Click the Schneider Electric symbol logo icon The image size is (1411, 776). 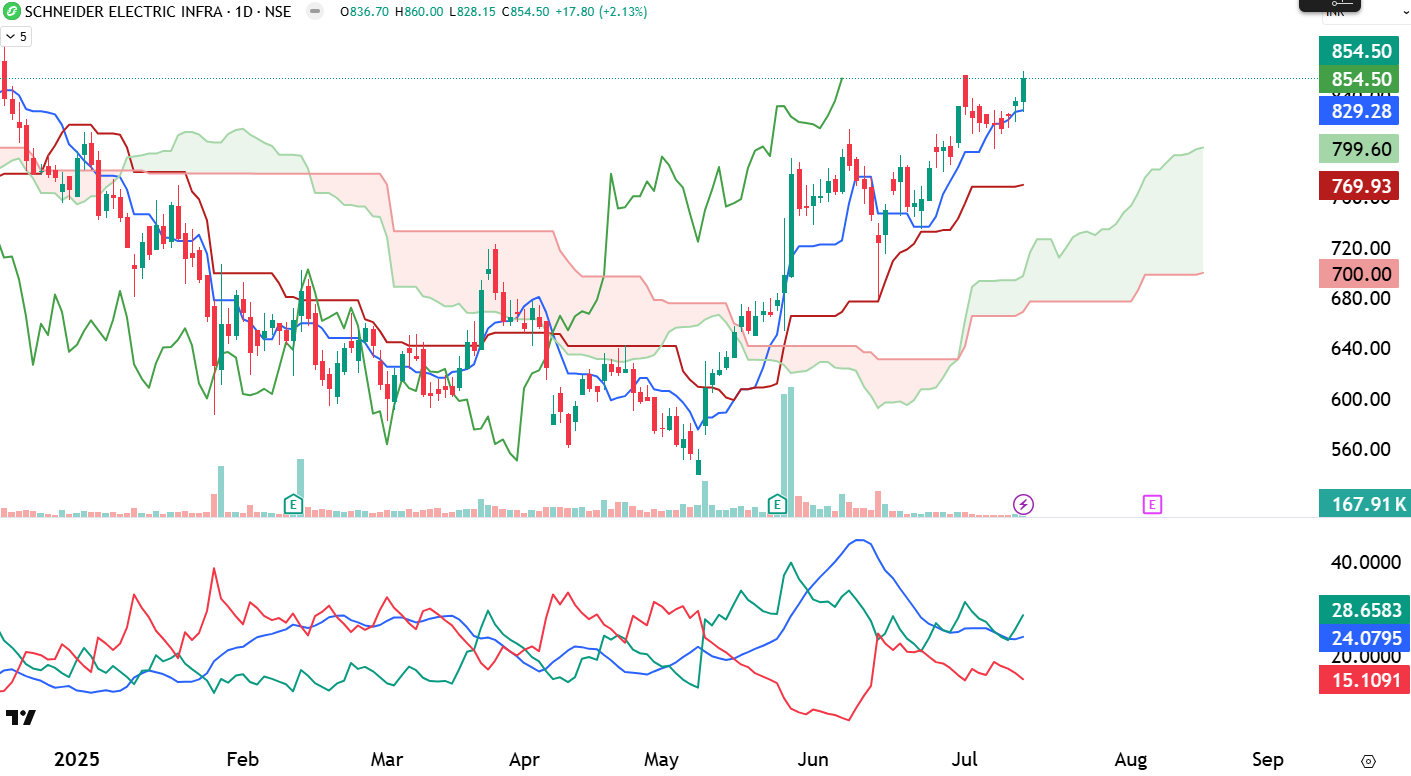click(11, 12)
